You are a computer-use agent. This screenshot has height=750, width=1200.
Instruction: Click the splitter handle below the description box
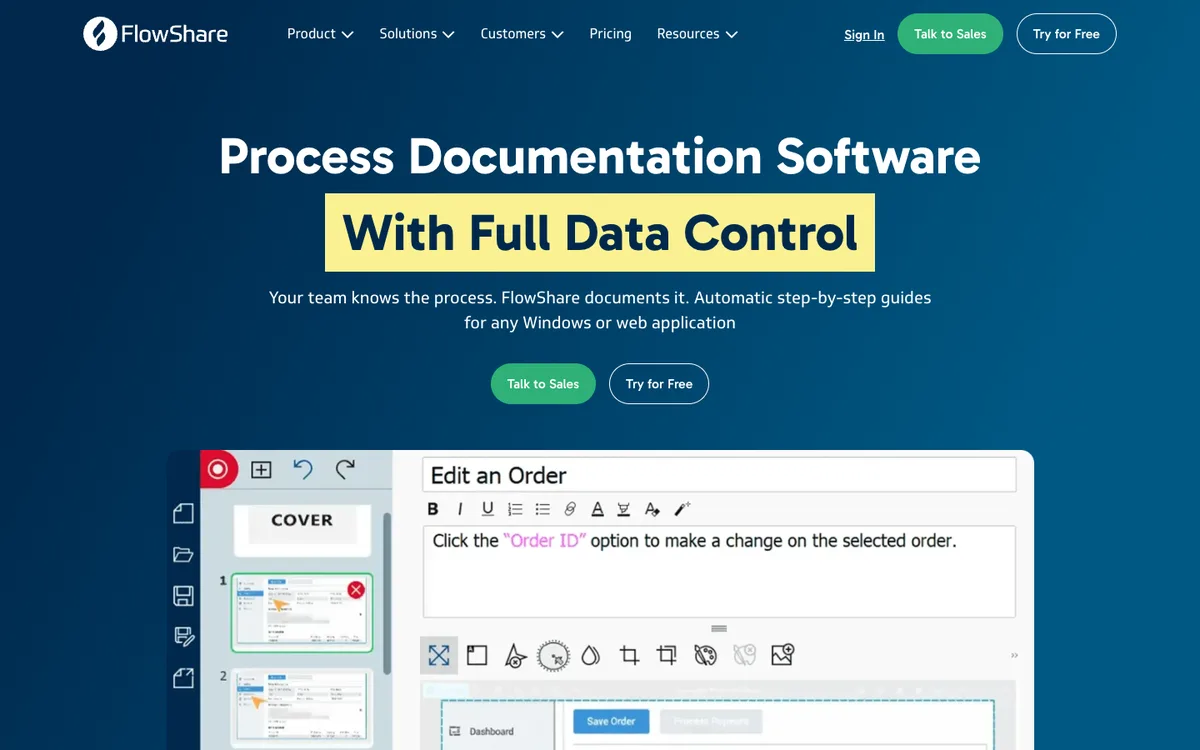[x=719, y=629]
